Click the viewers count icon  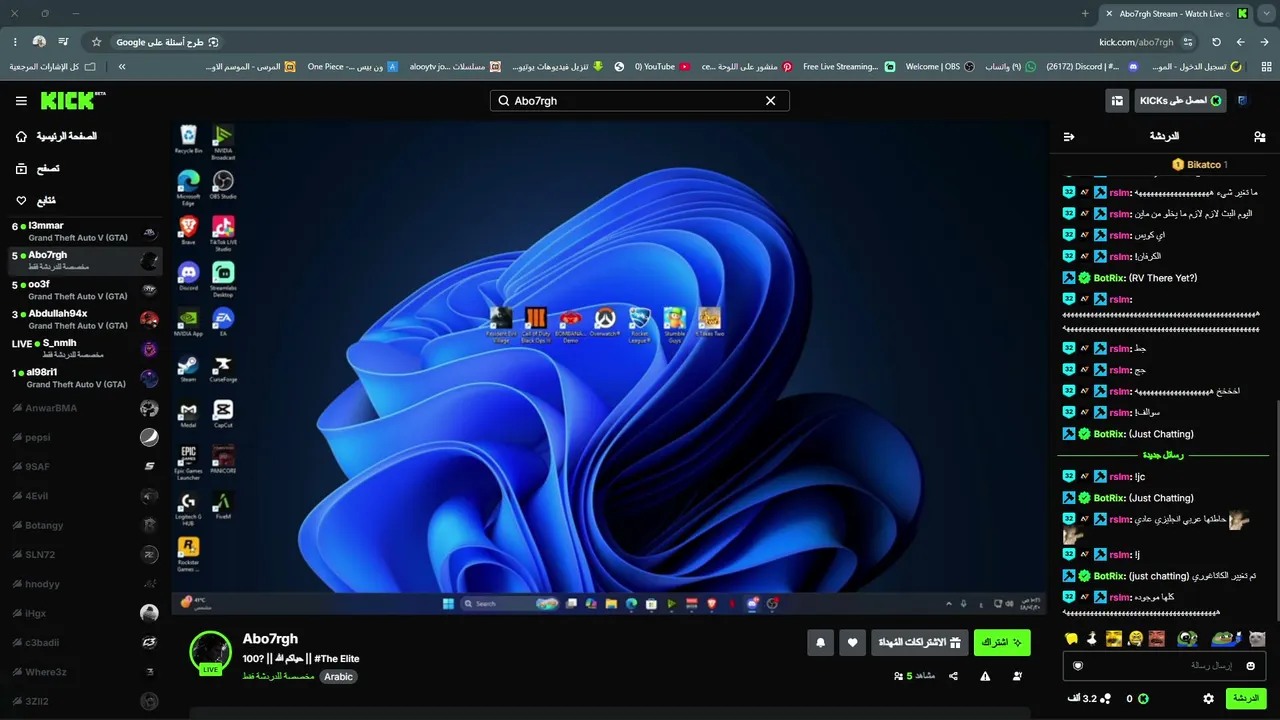point(899,676)
